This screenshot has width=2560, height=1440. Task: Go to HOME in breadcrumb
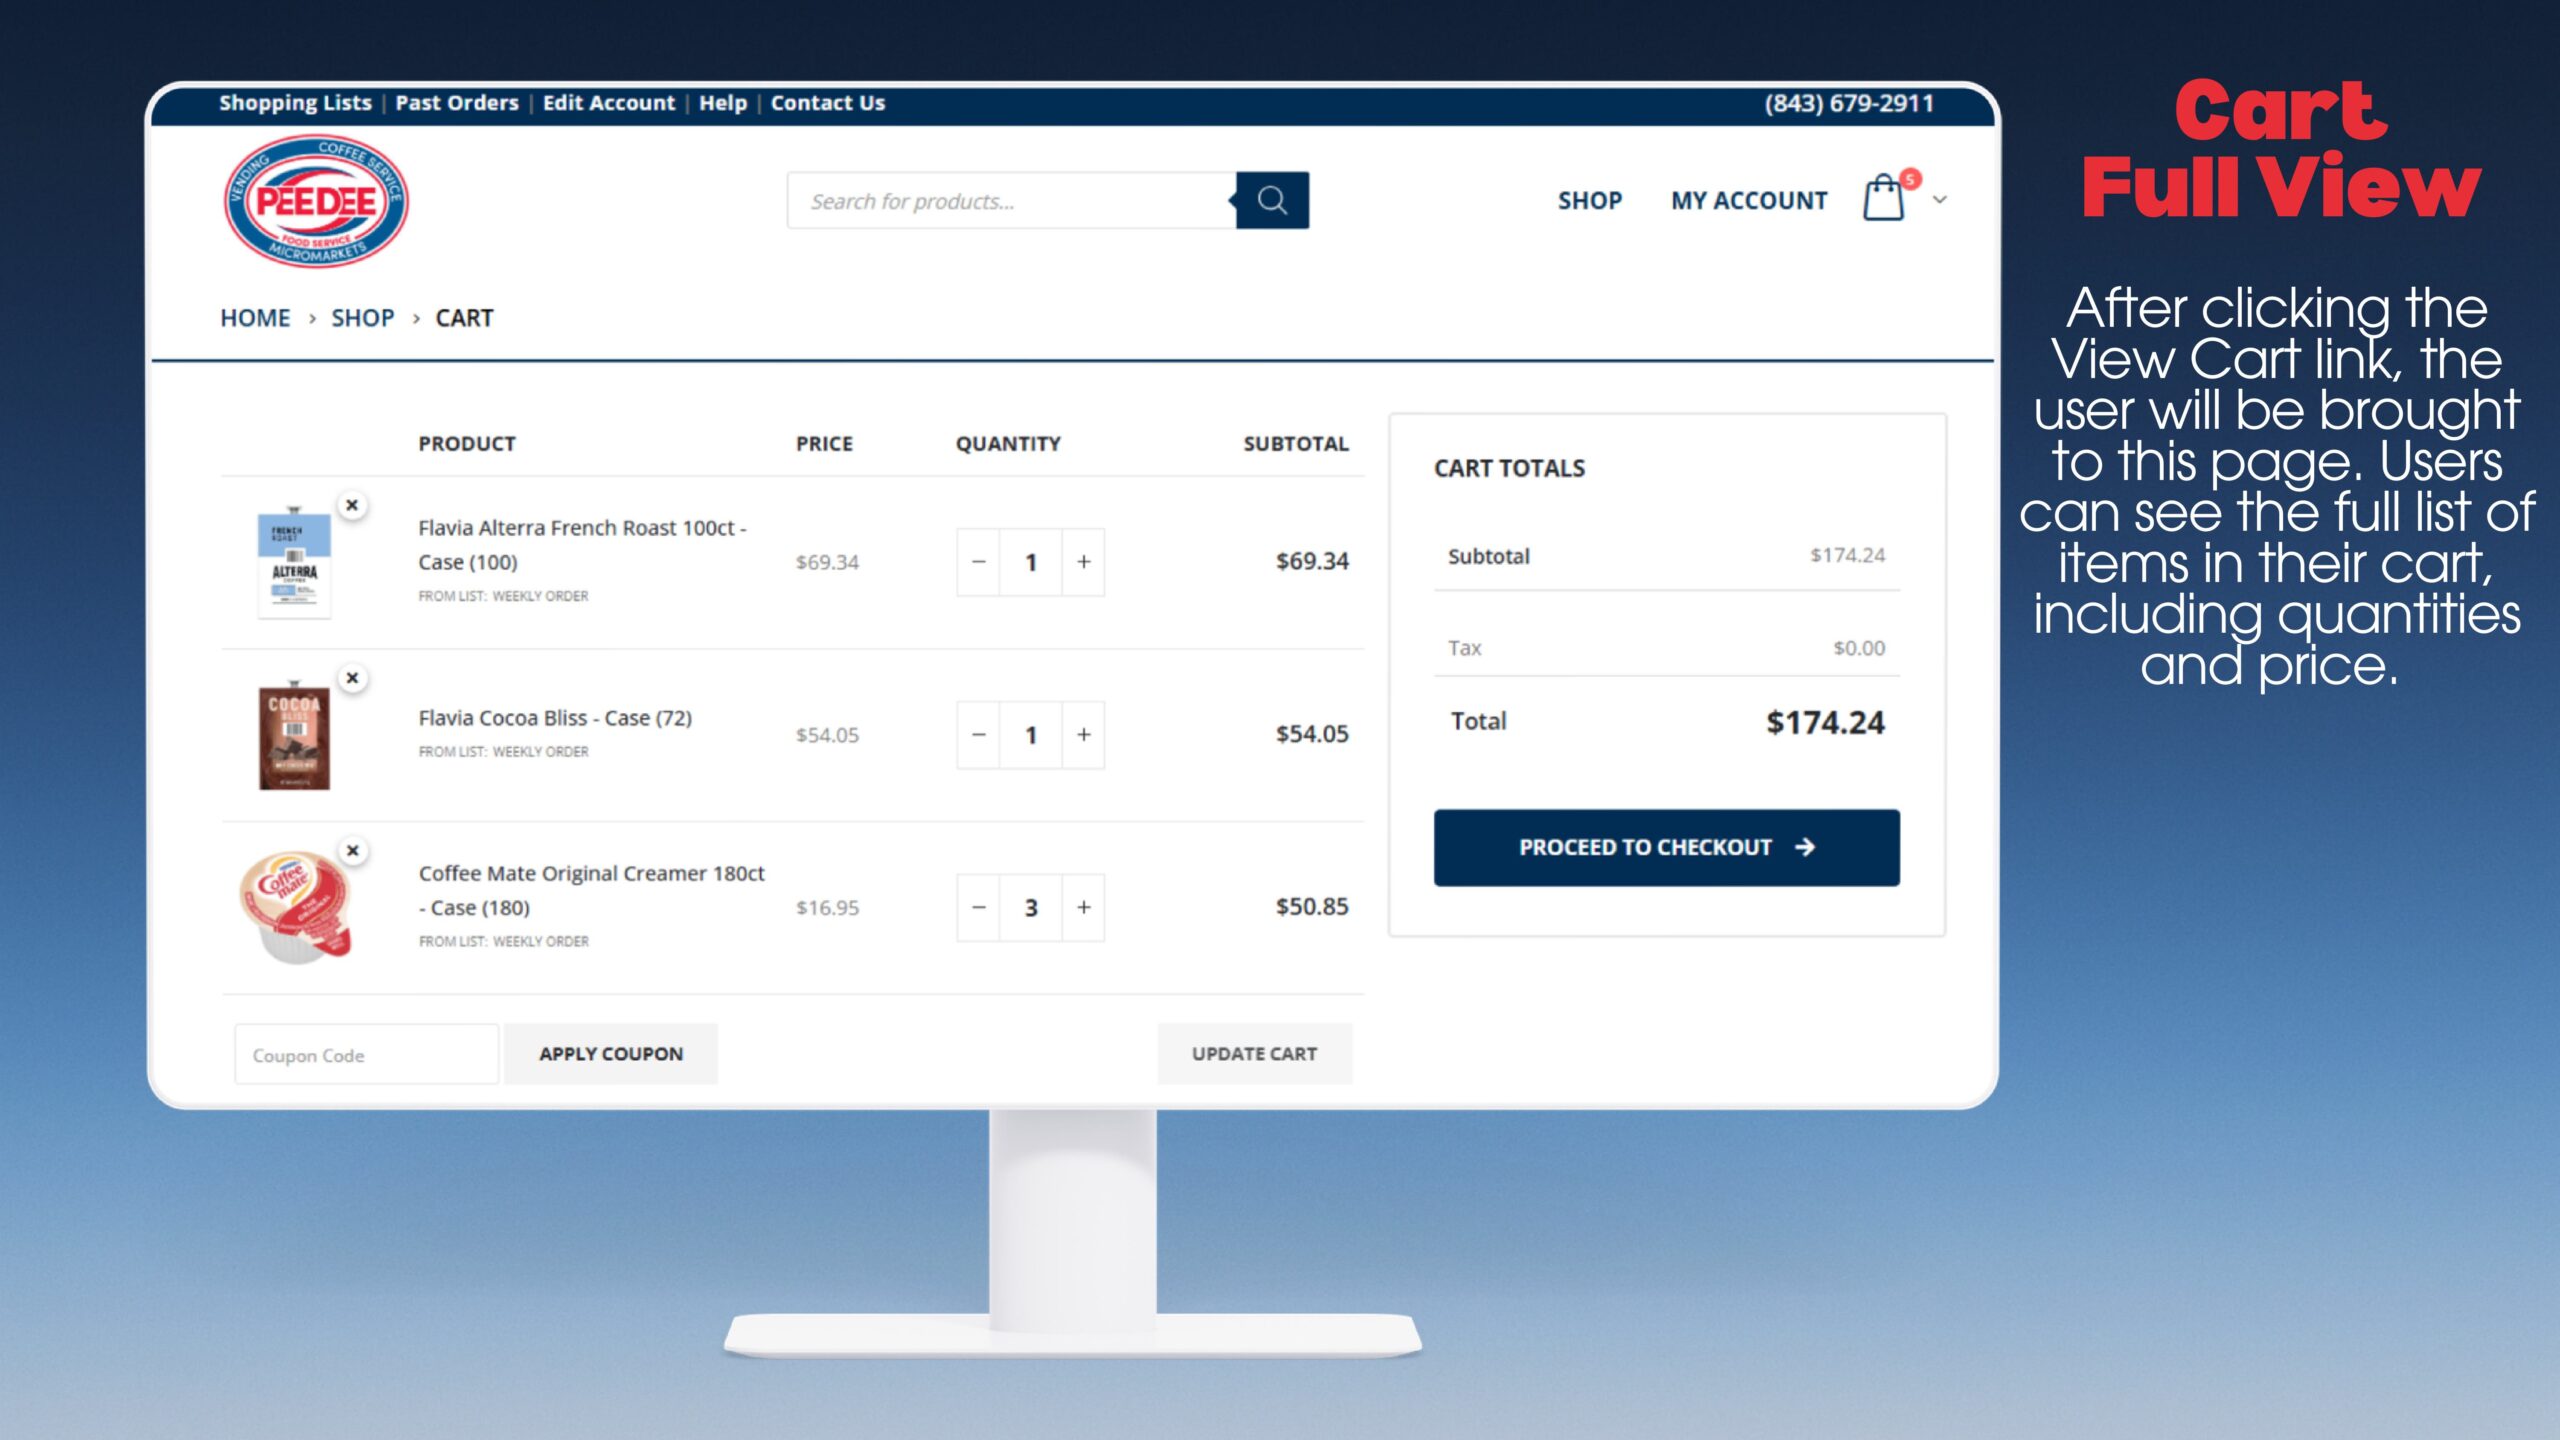pos(255,318)
